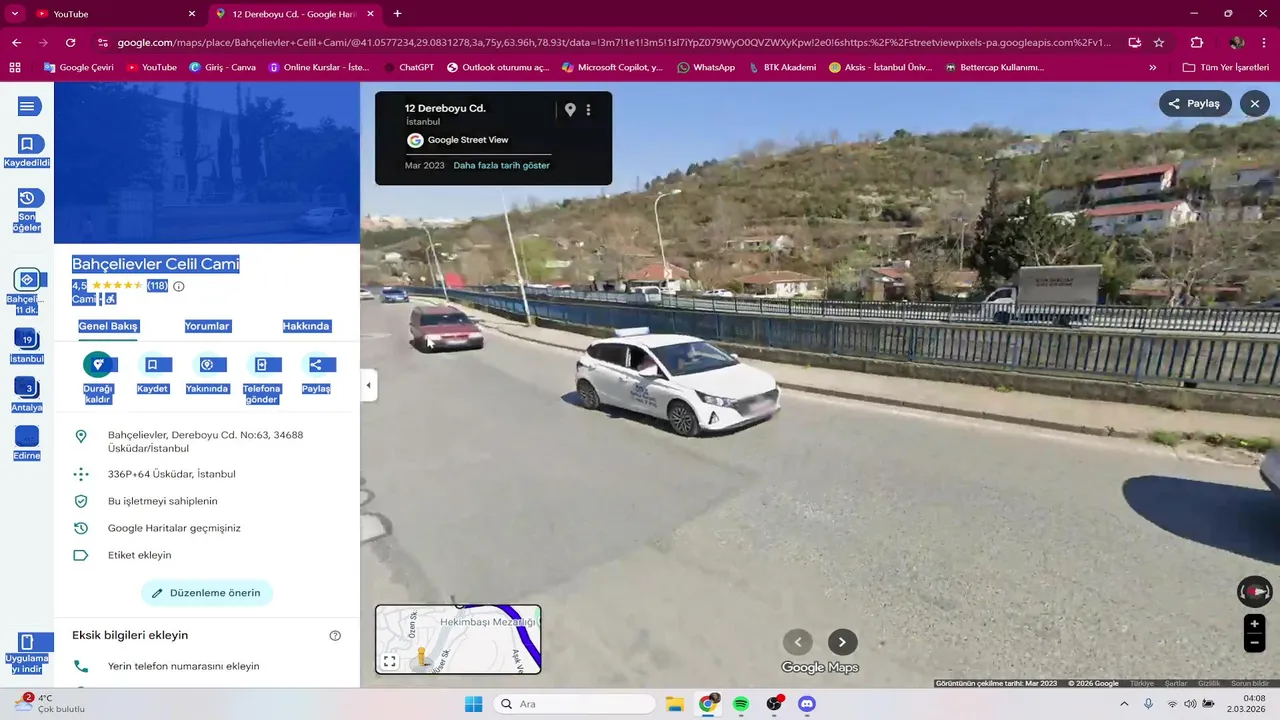Switch to the Hakkında tab
The height and width of the screenshot is (720, 1280).
(306, 326)
